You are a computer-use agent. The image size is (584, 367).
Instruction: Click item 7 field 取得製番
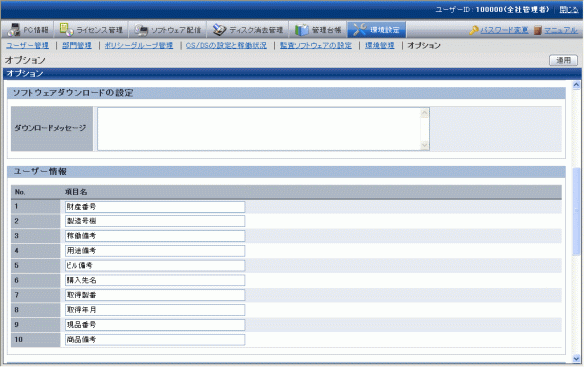pos(155,295)
